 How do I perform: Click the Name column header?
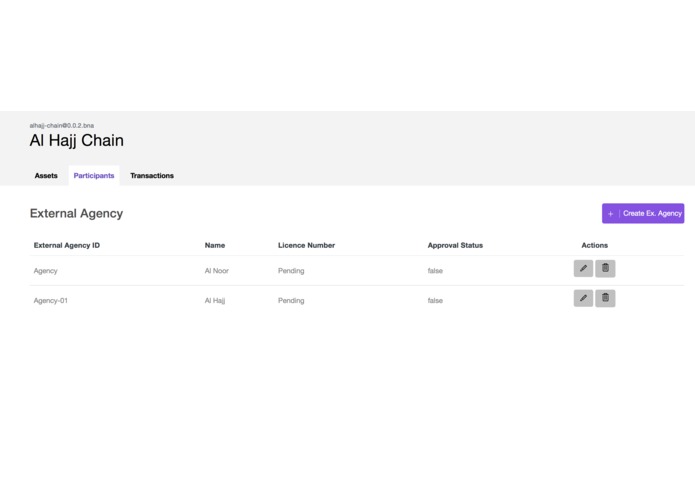[215, 245]
